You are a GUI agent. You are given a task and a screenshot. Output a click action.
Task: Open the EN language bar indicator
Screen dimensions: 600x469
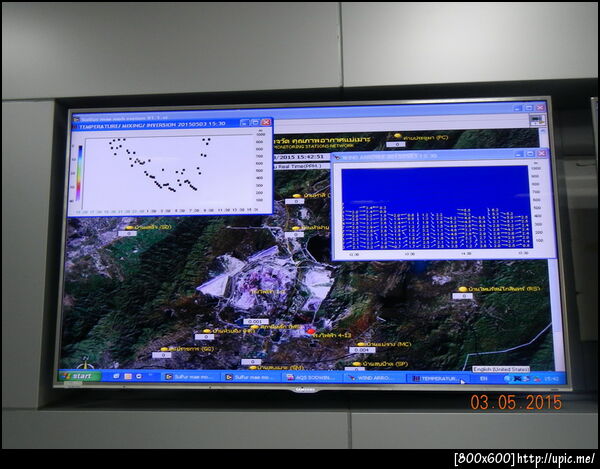tap(484, 378)
